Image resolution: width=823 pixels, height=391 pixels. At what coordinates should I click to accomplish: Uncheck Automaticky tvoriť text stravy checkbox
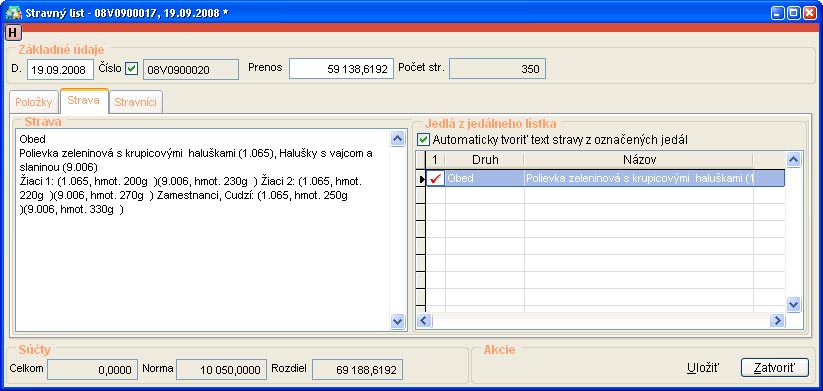tap(423, 140)
